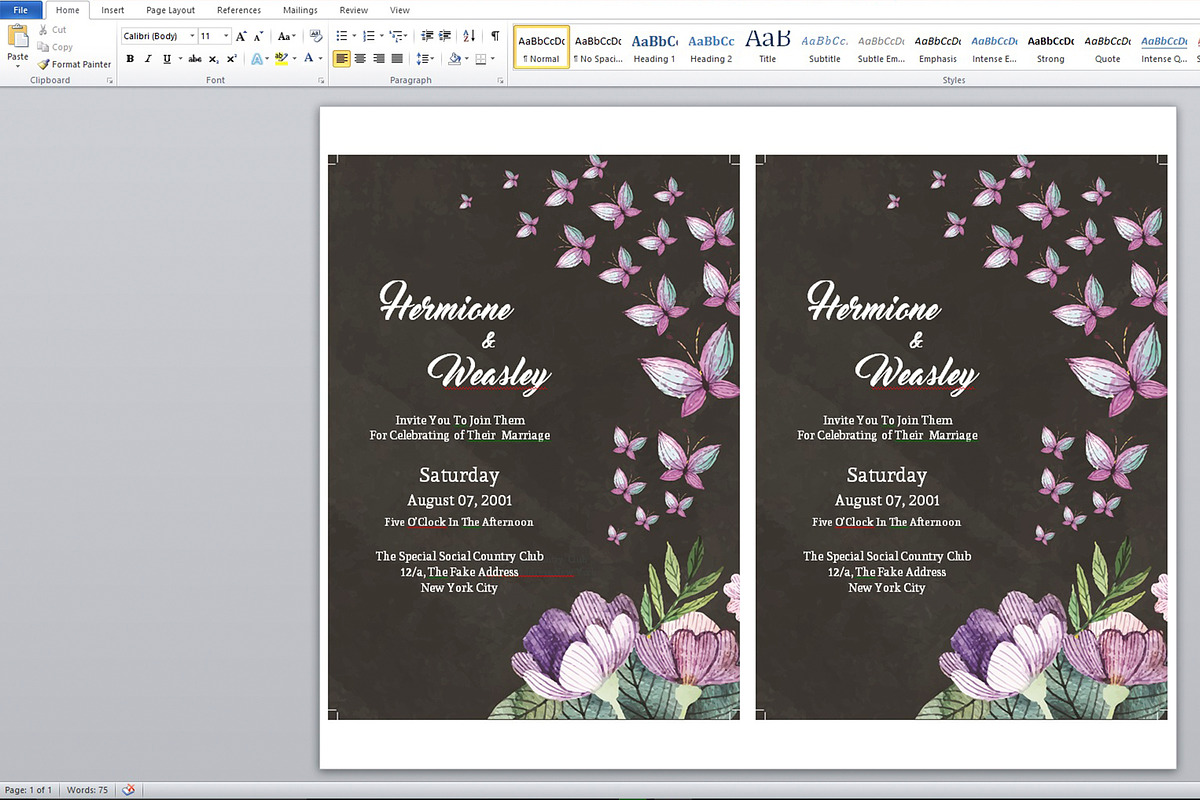Toggle Show/Hide paragraph marks
Screen dimensions: 1200x800
point(495,36)
